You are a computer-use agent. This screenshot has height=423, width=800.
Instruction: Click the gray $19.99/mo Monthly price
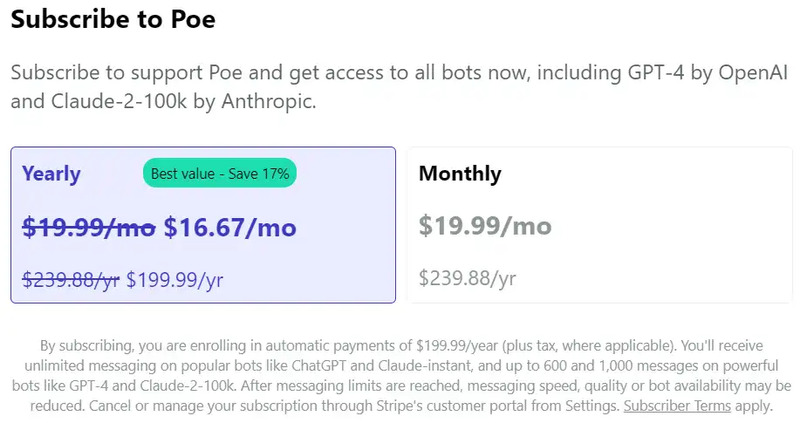tap(485, 226)
